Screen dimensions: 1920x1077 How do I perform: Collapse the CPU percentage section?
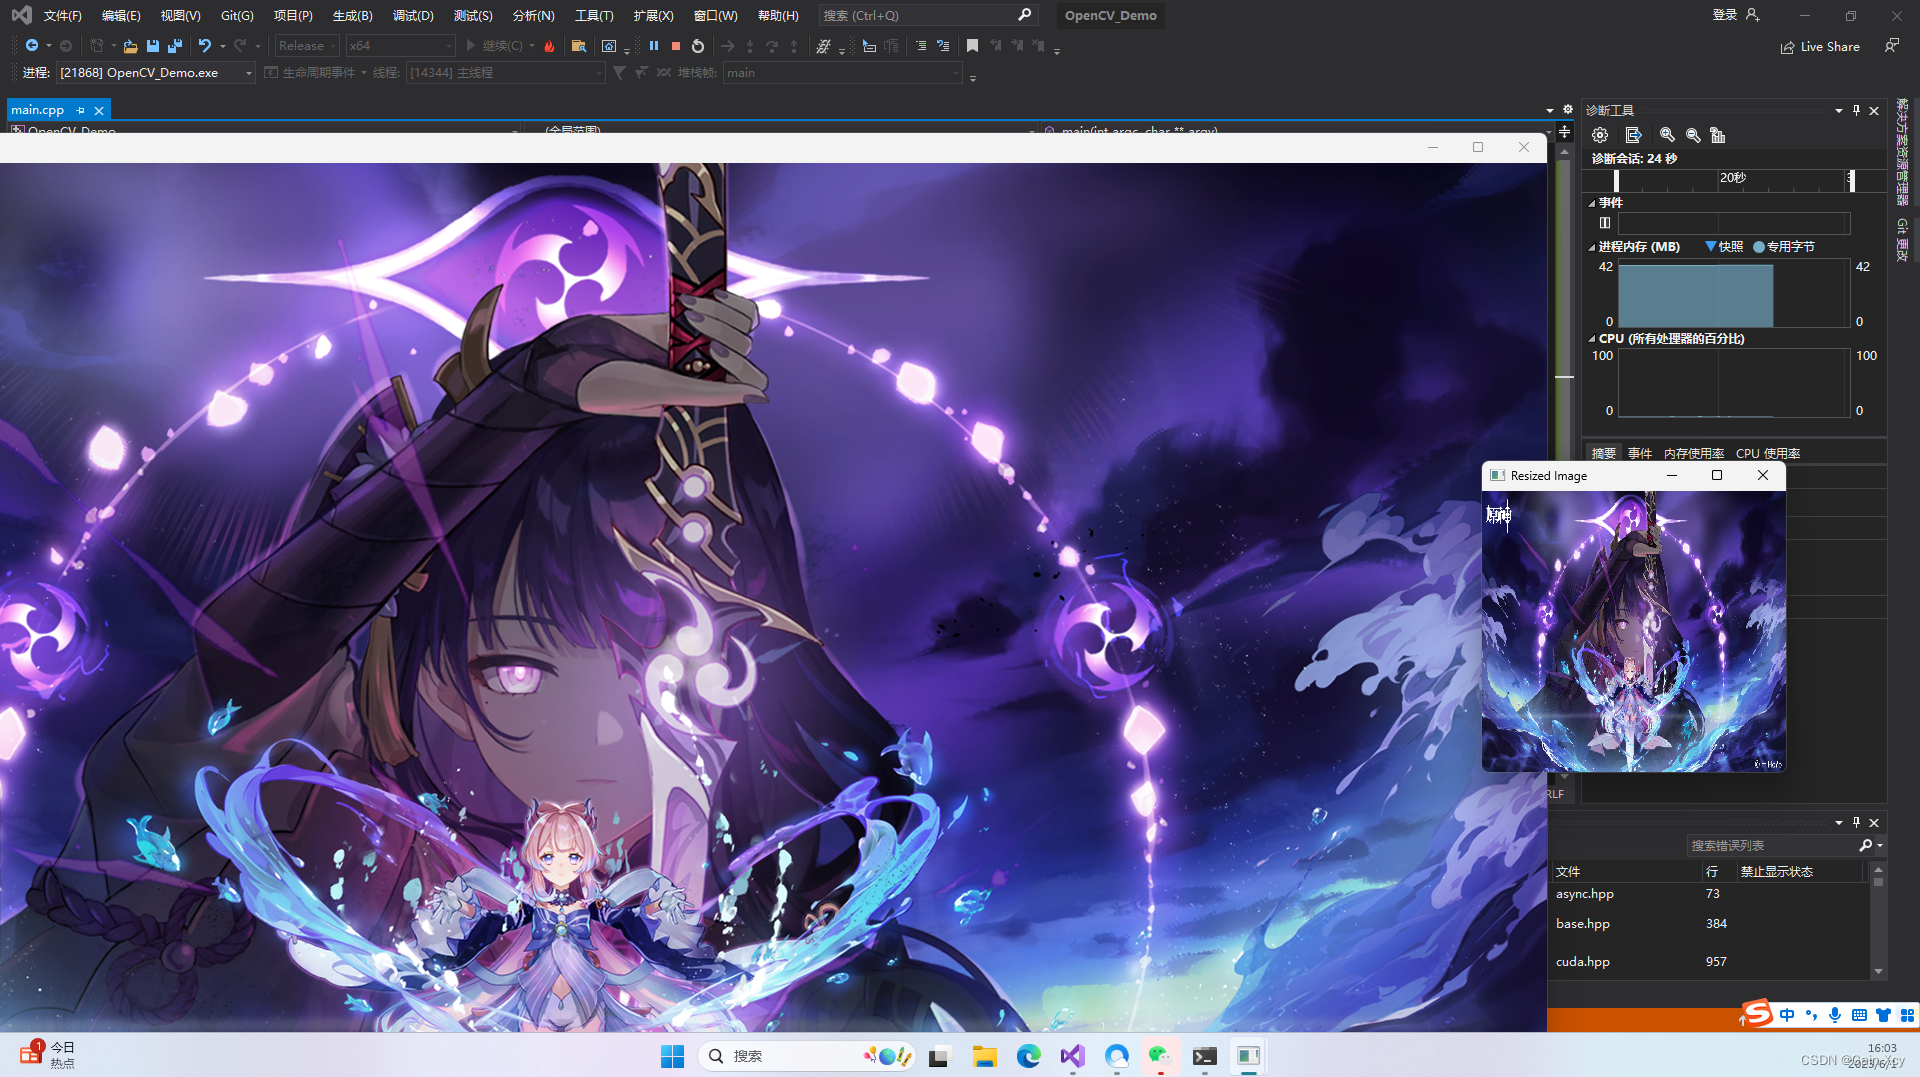1592,339
